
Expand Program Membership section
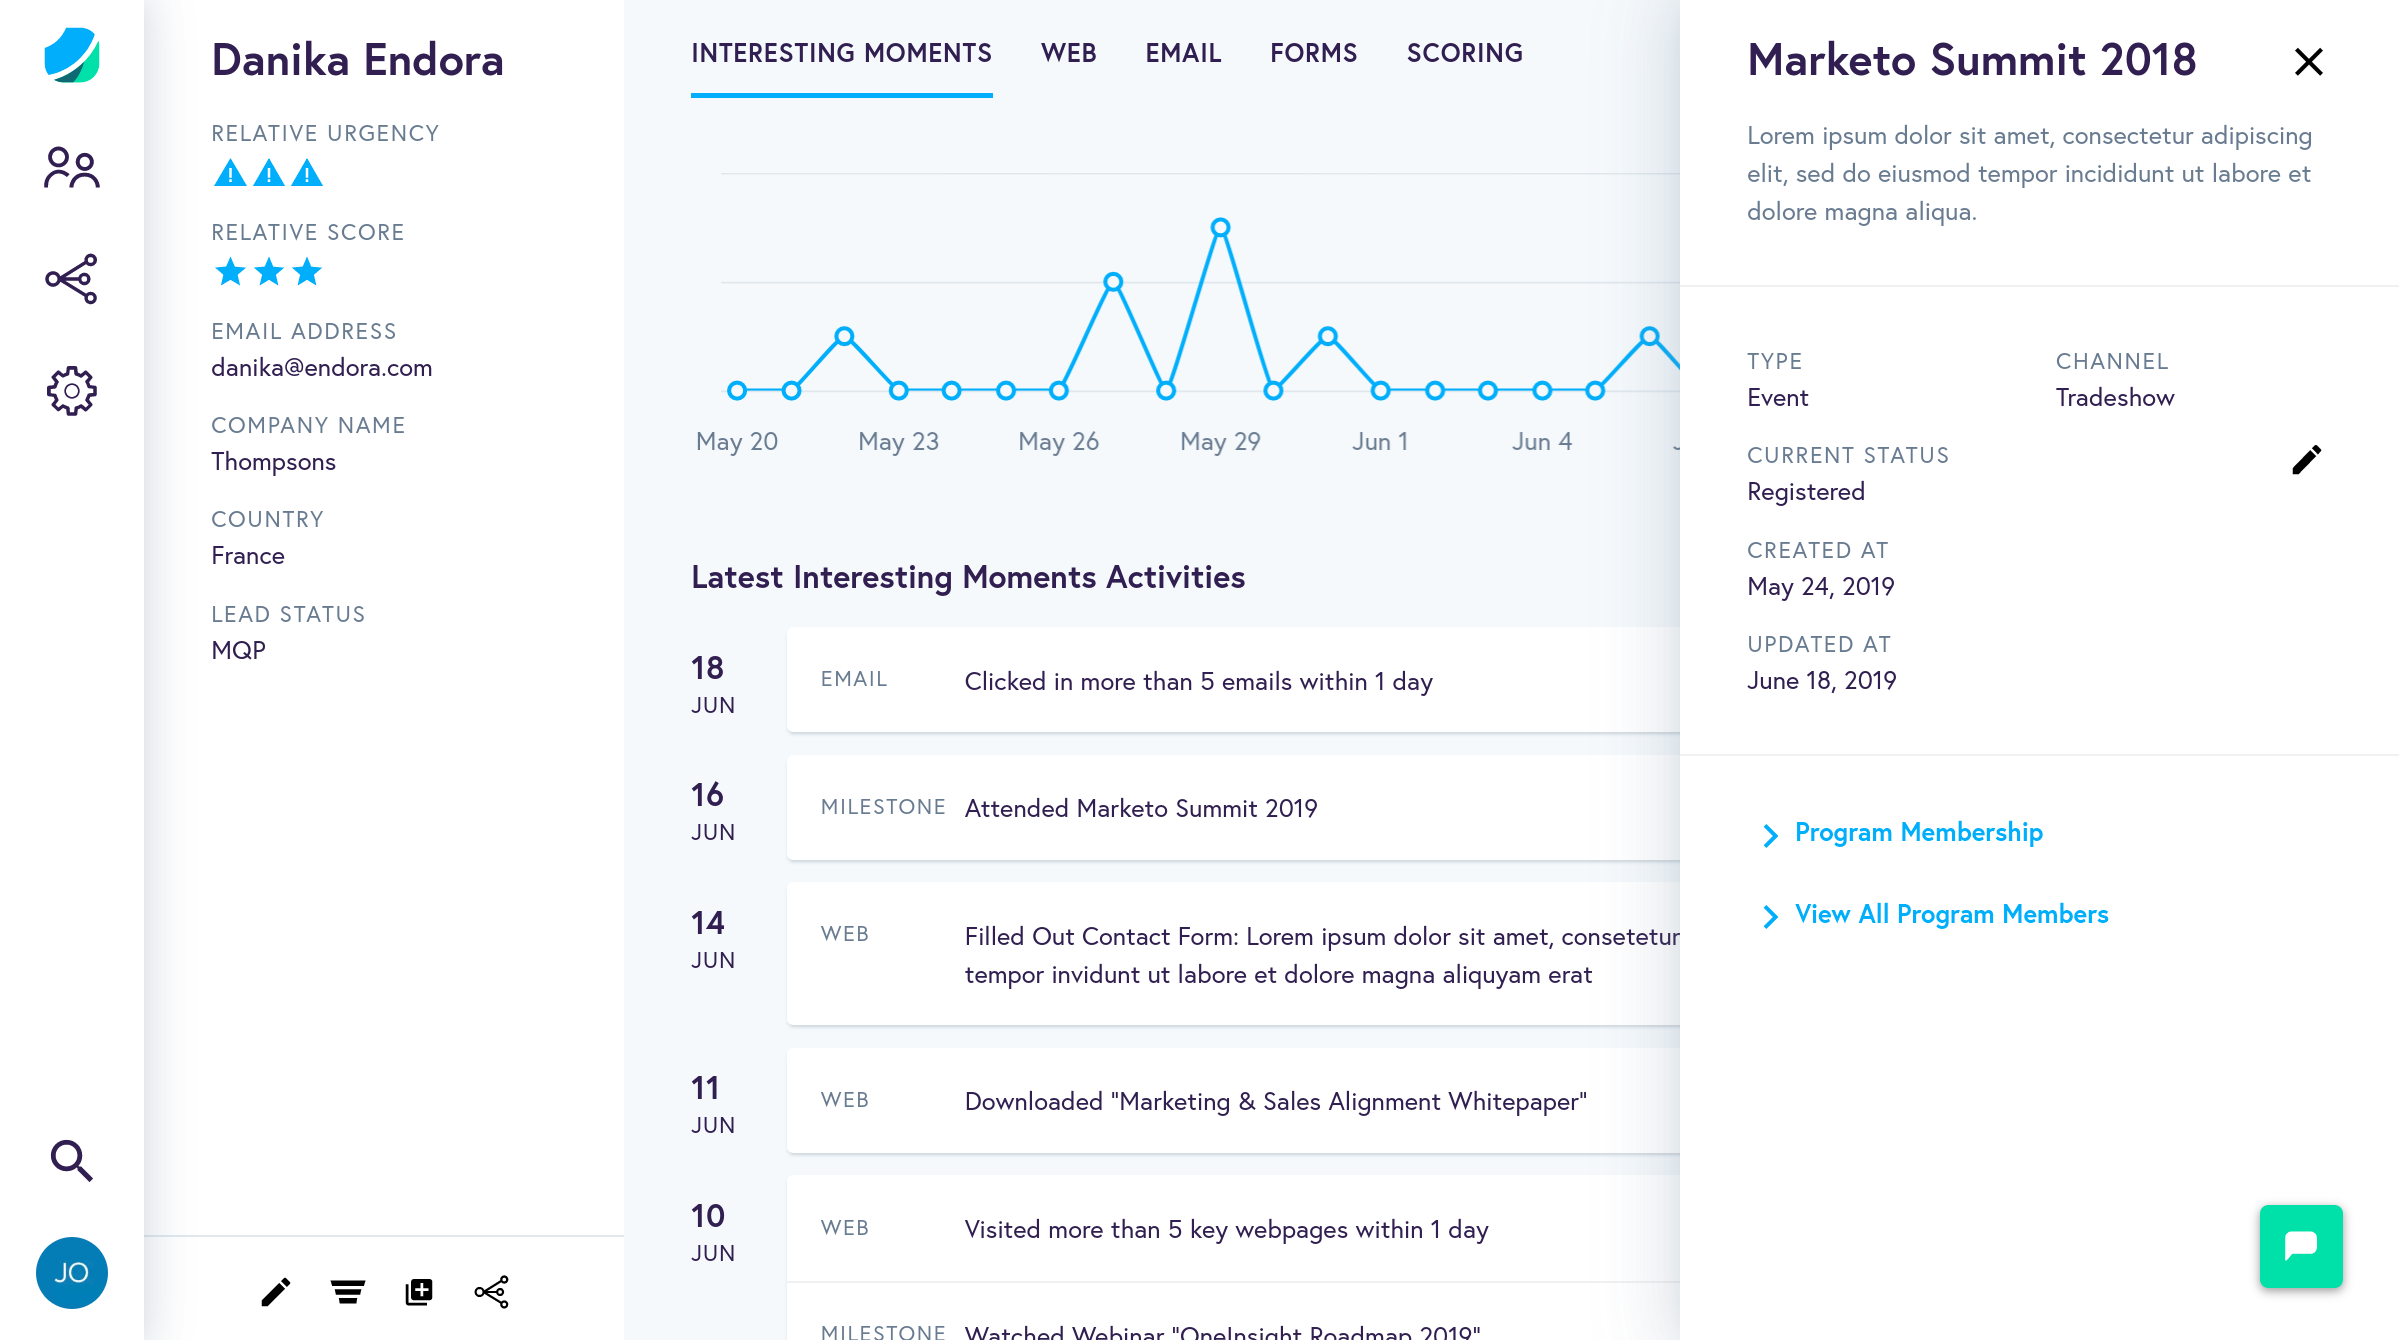[x=1917, y=833]
